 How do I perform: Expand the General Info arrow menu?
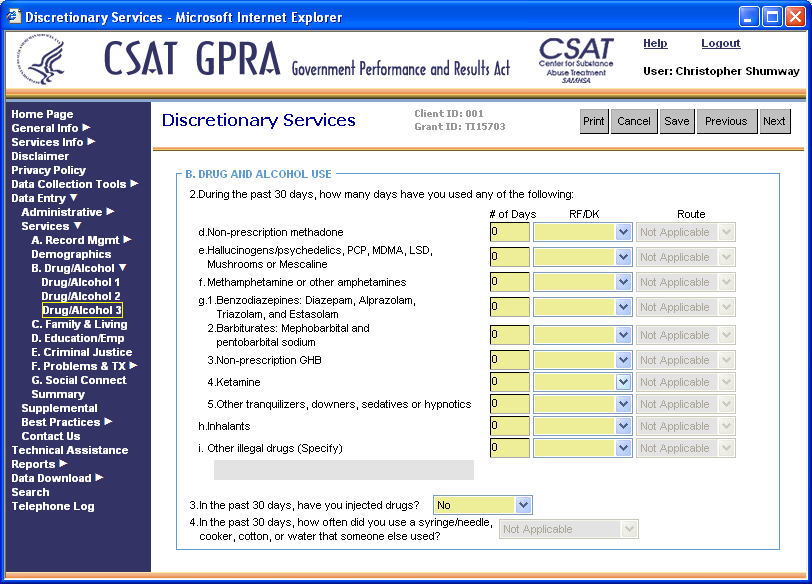[x=86, y=128]
